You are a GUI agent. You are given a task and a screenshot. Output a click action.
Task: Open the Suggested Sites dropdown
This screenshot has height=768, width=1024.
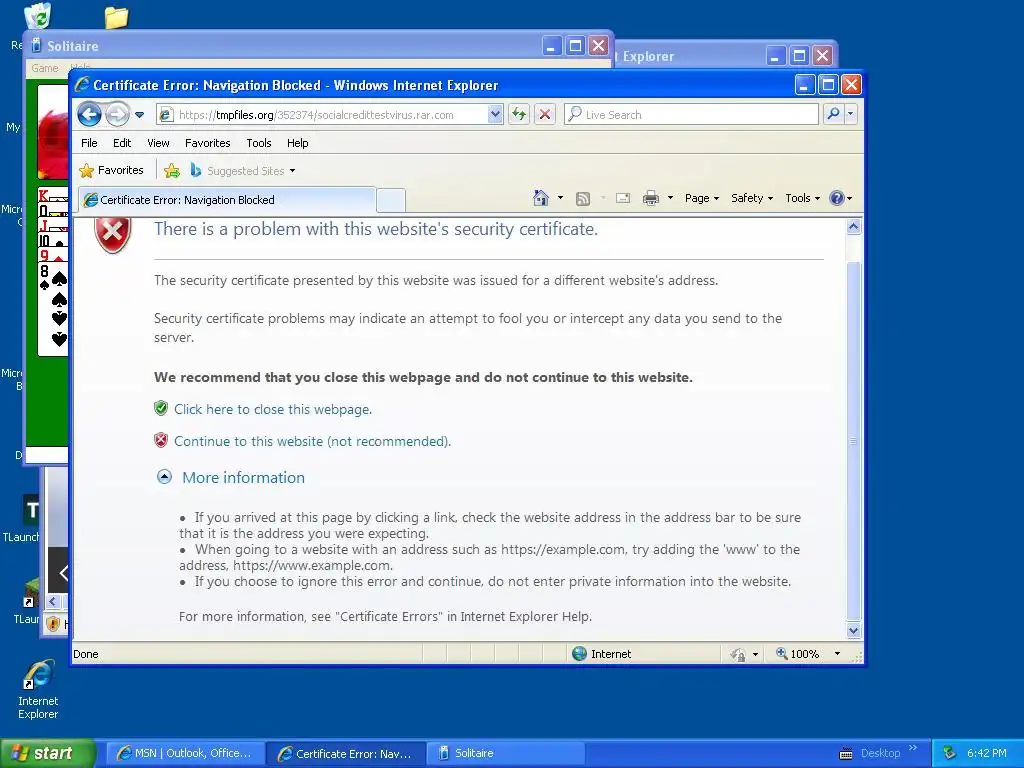[x=244, y=171]
